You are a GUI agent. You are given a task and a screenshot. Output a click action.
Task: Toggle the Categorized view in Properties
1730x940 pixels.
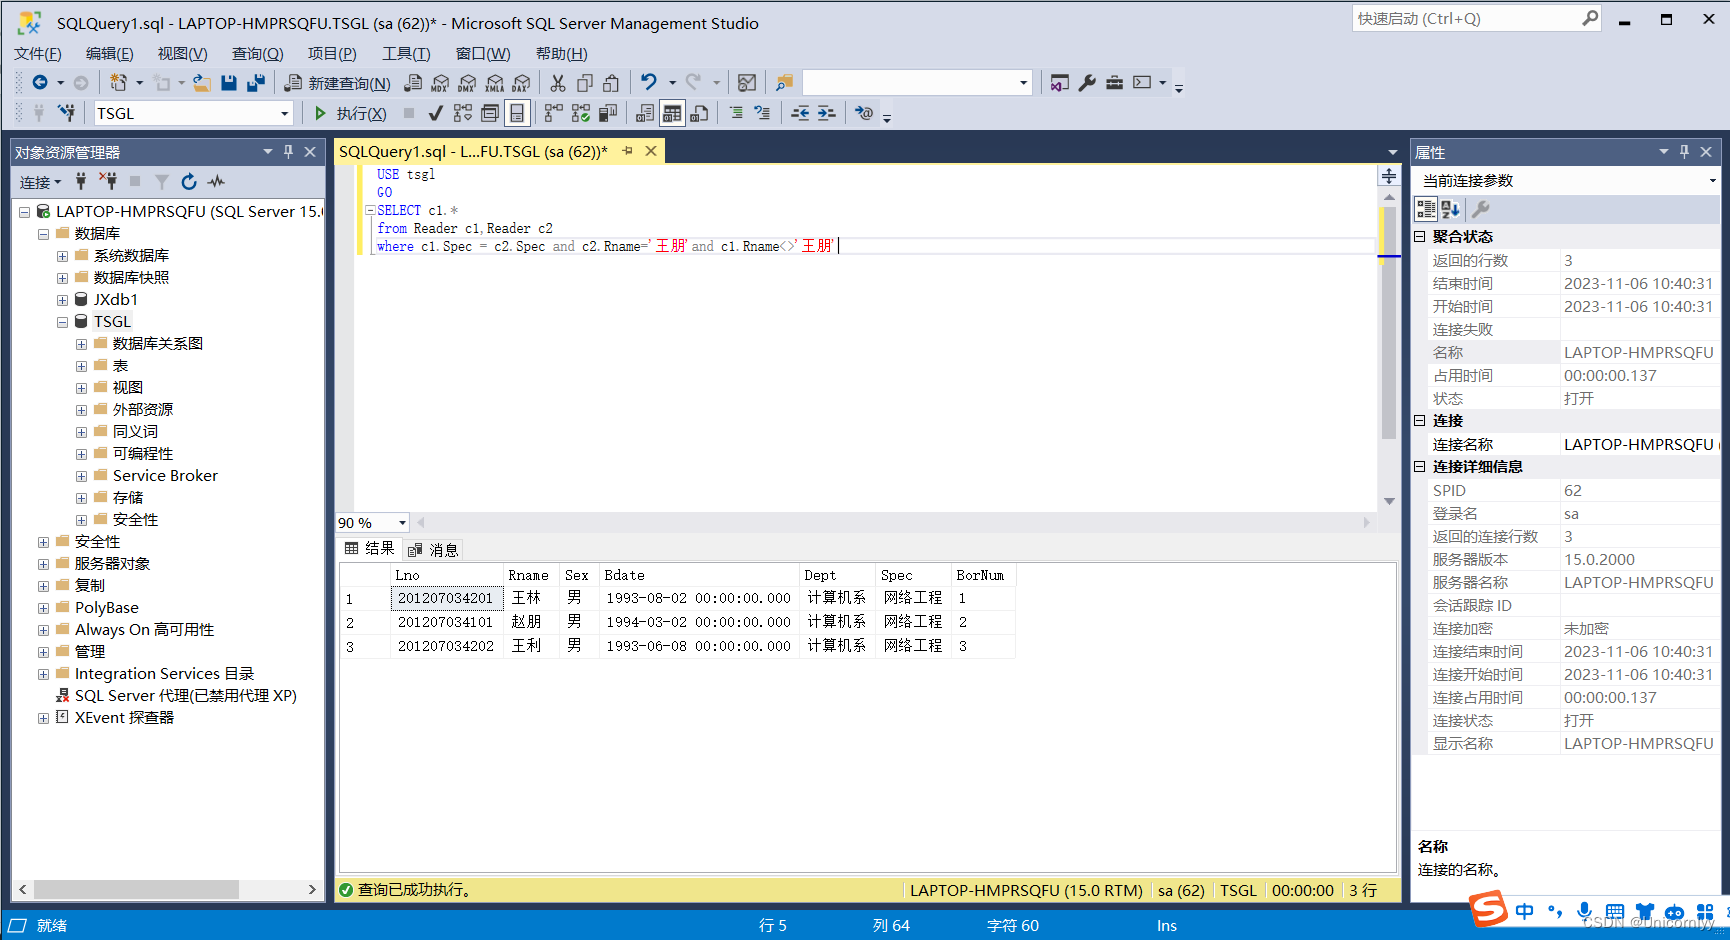[x=1426, y=209]
